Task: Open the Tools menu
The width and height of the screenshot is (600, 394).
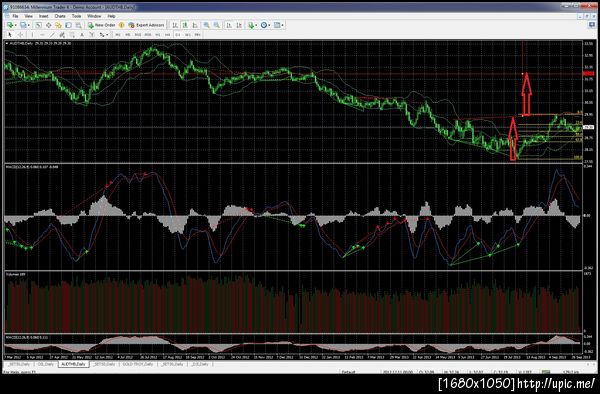Action: point(77,16)
